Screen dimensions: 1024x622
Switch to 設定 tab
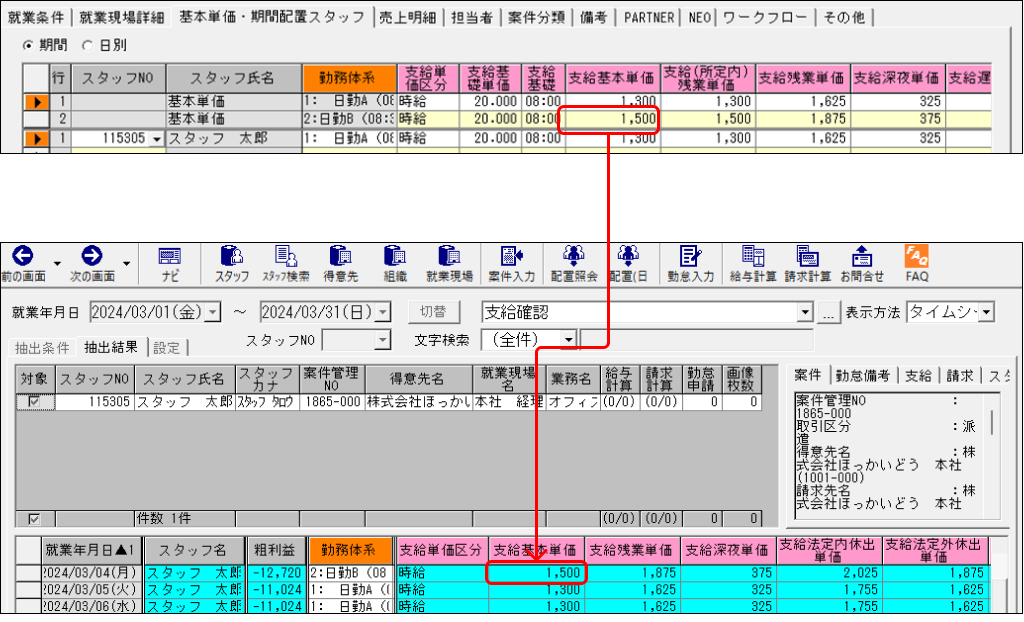click(167, 348)
